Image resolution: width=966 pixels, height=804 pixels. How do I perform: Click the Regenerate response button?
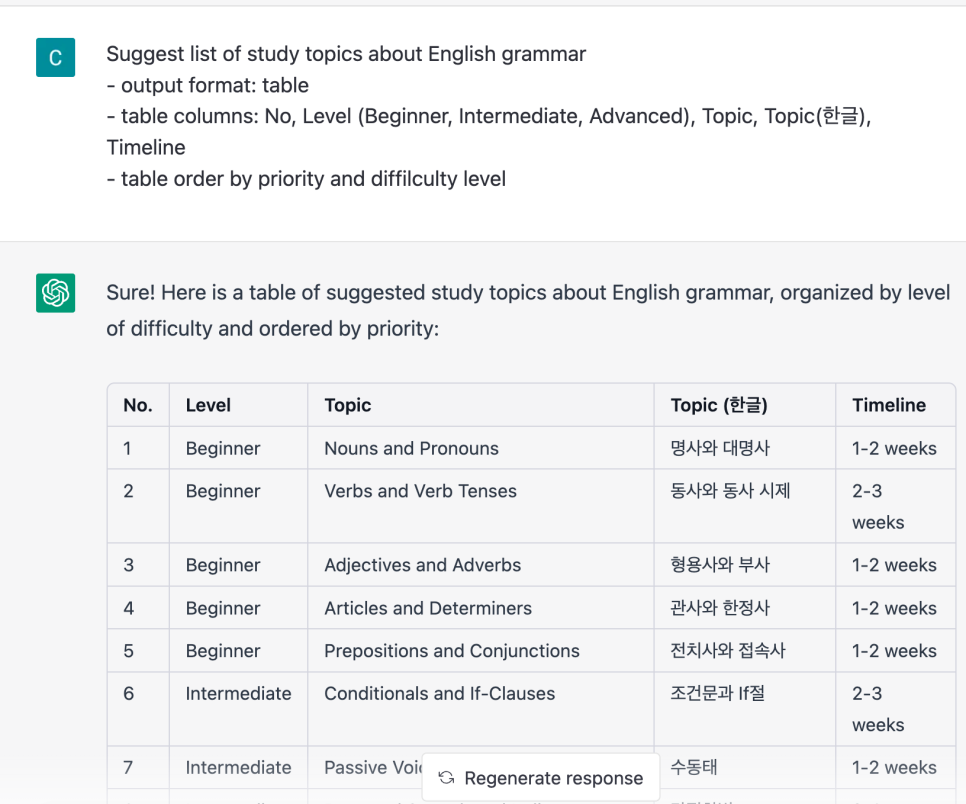[x=541, y=778]
